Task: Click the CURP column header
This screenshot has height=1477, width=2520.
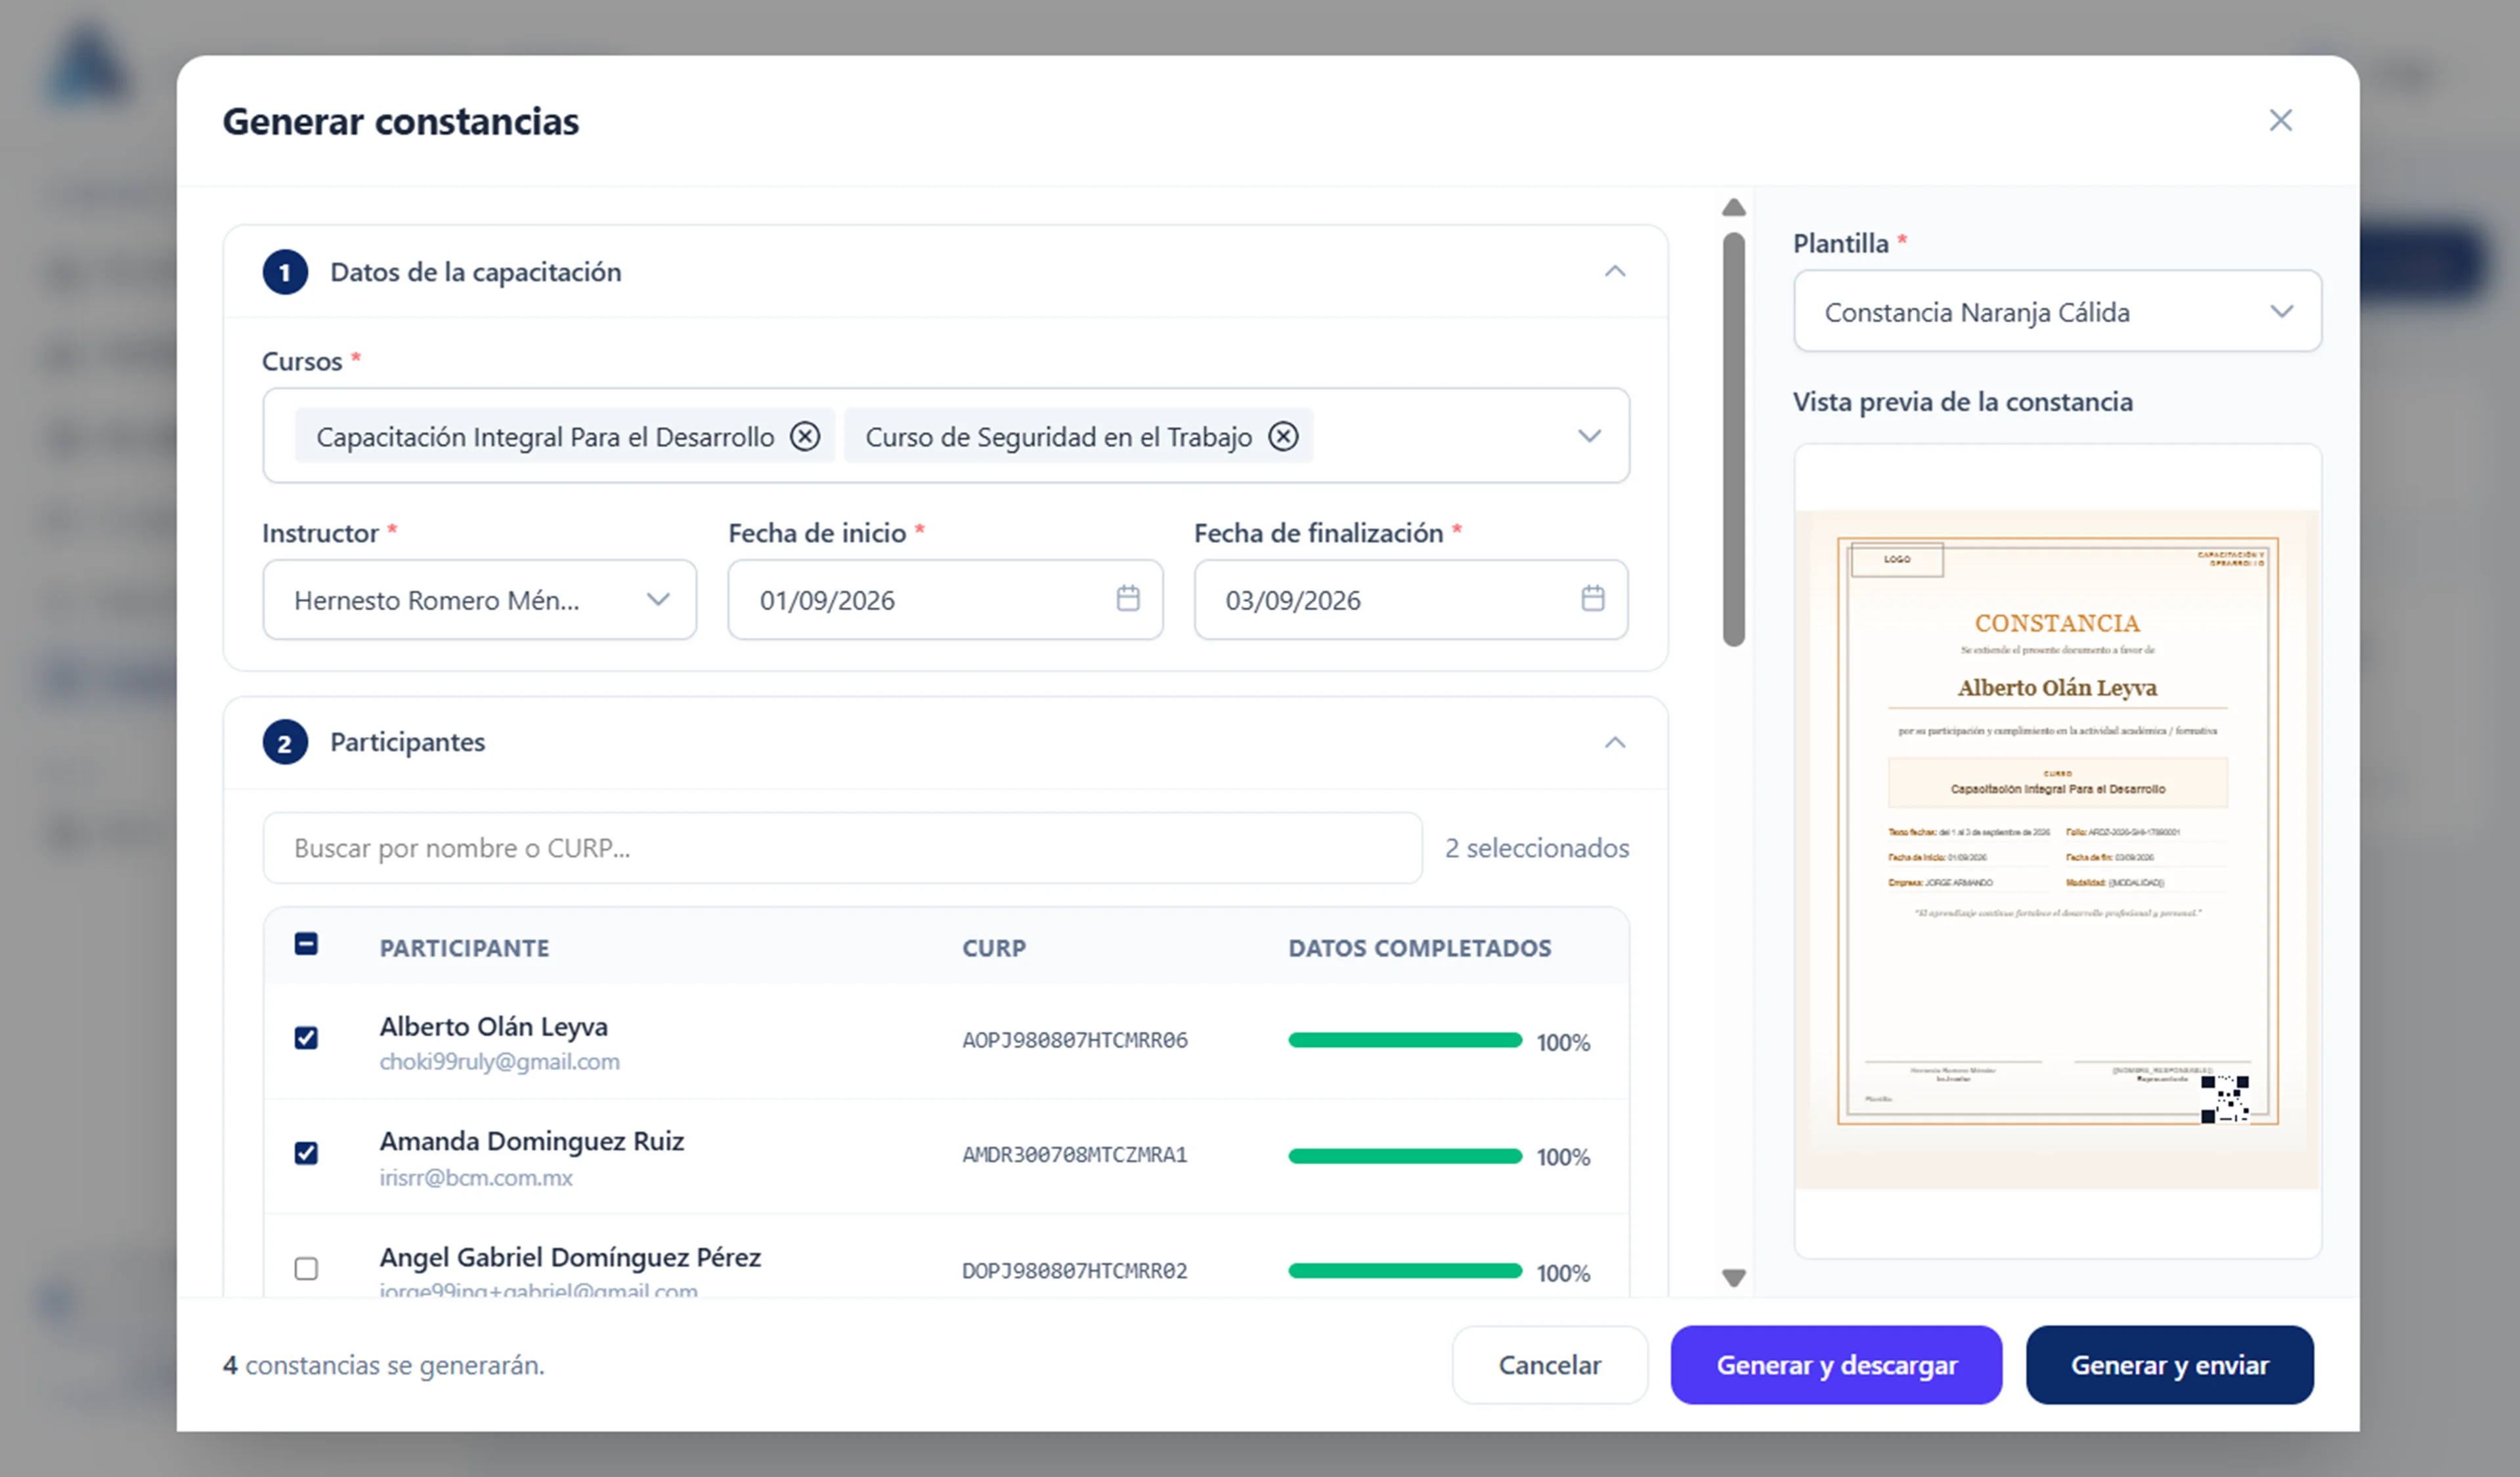Action: (994, 948)
